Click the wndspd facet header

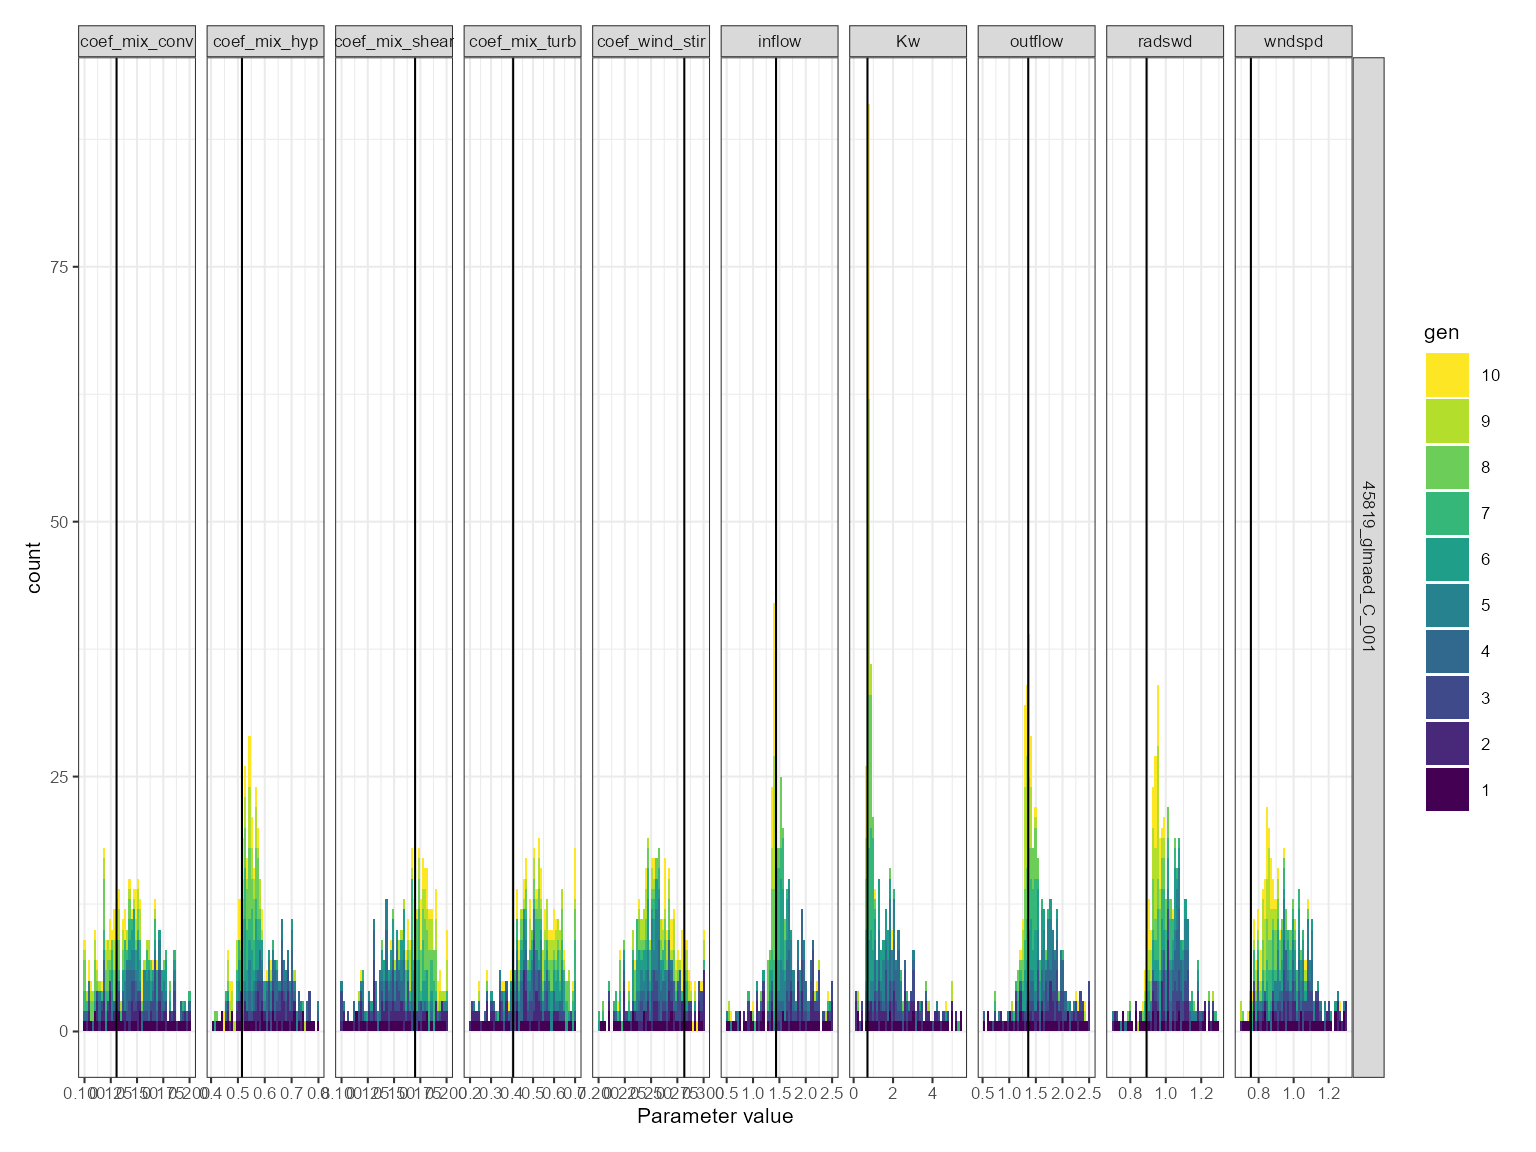(1293, 41)
